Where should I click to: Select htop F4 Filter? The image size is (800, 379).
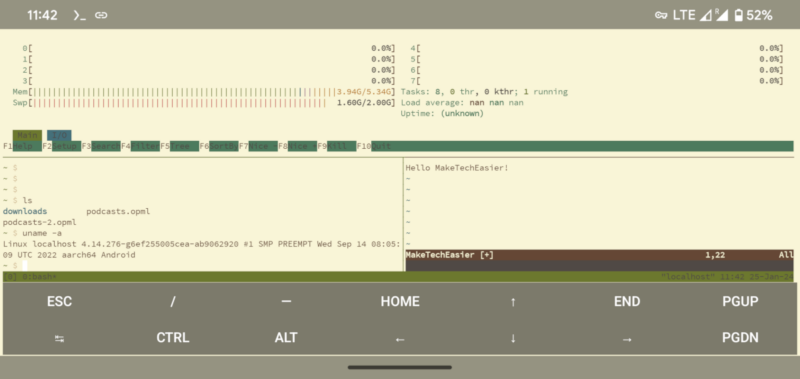[x=140, y=146]
